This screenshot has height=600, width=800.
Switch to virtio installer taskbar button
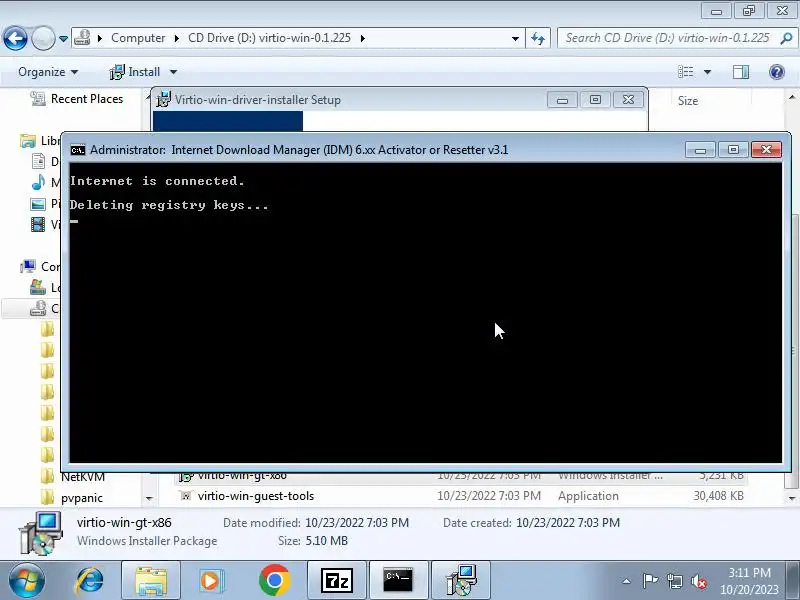[x=461, y=581]
